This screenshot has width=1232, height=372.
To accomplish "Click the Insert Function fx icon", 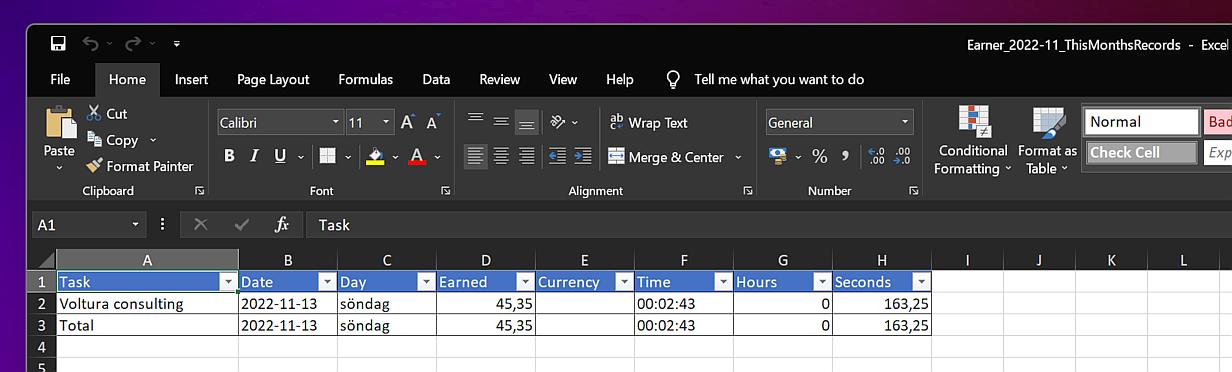I will (281, 225).
